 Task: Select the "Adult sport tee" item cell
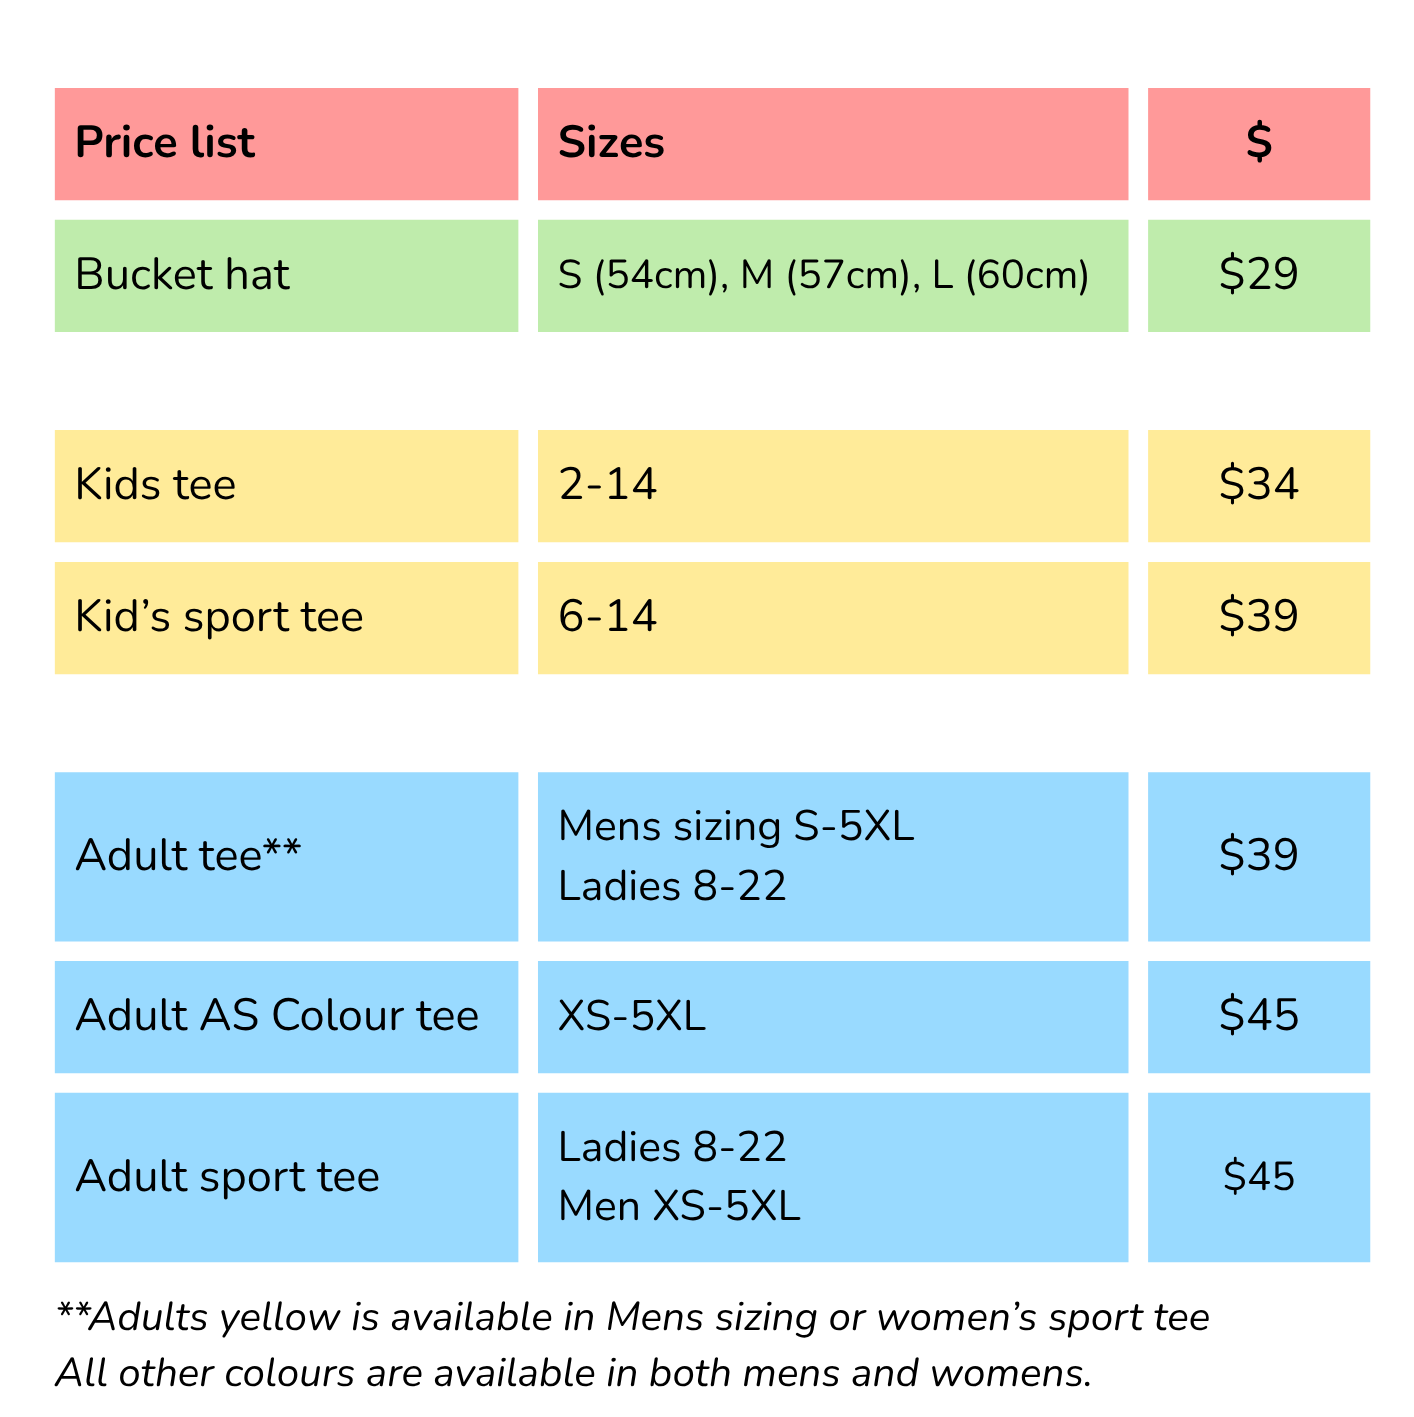tap(286, 1176)
